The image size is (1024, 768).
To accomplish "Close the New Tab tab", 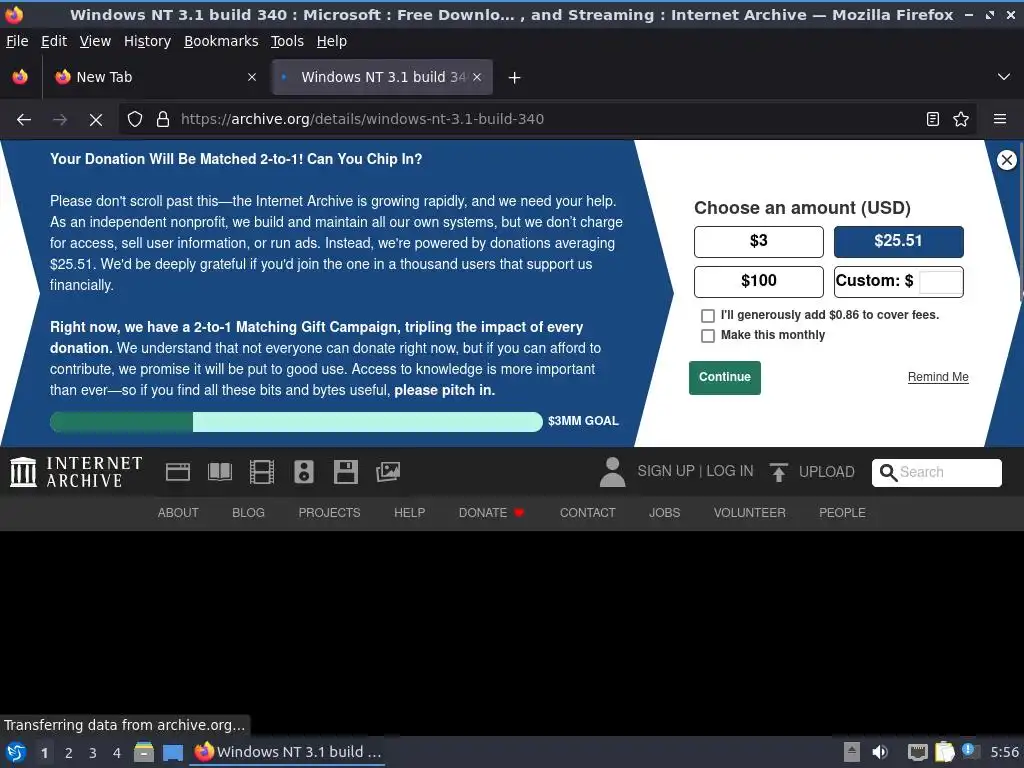I will (x=251, y=77).
